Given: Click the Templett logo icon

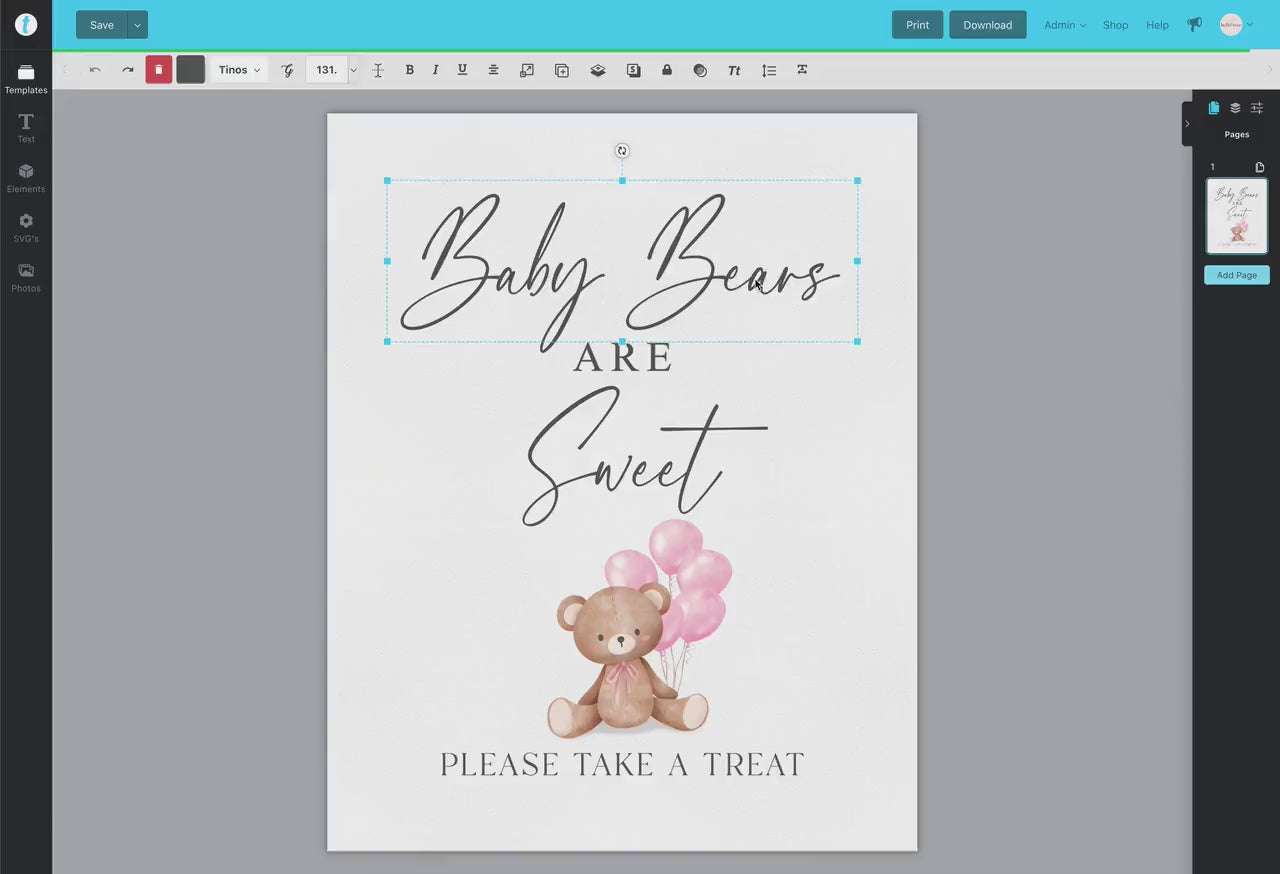Looking at the screenshot, I should point(26,25).
